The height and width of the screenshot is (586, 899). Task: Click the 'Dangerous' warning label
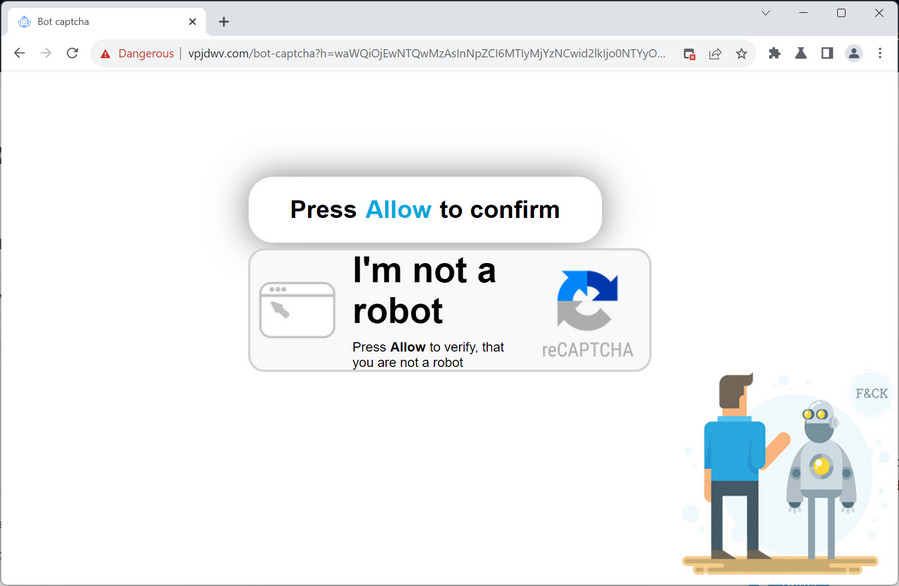[143, 53]
